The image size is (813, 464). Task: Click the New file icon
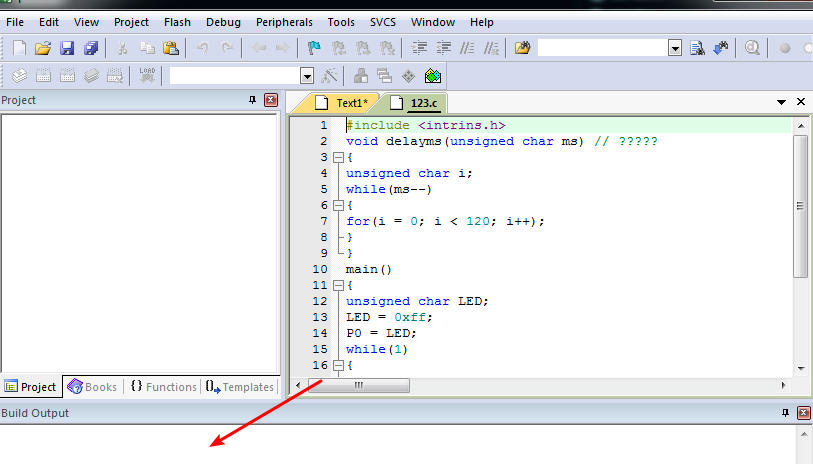(x=20, y=48)
